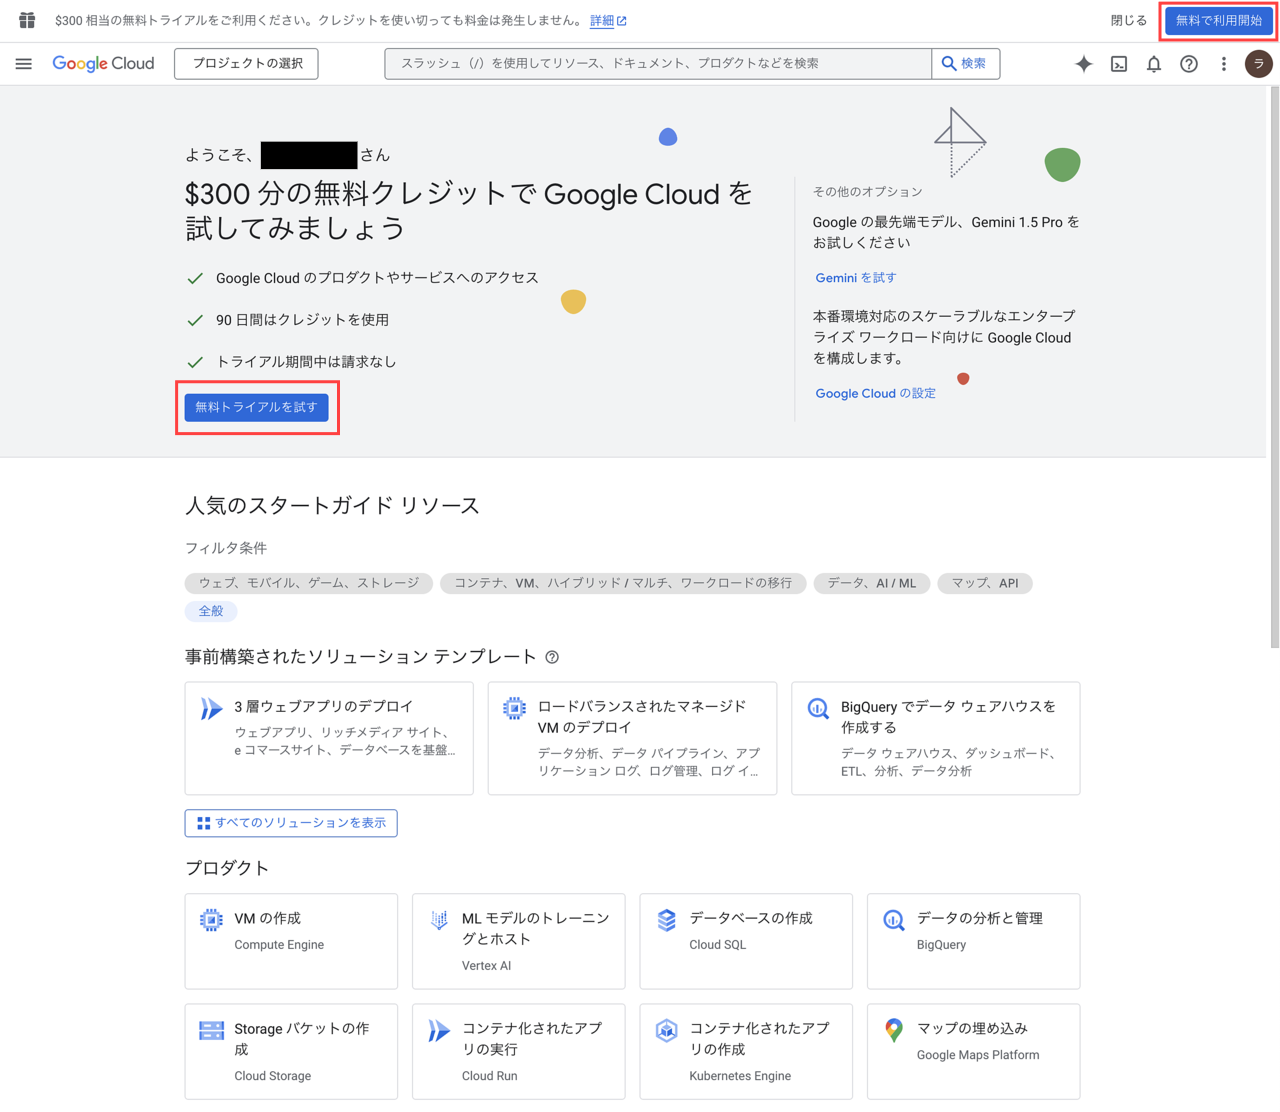
Task: Open the コンテナ化されたアプリの作成 title
Action: pos(760,1039)
